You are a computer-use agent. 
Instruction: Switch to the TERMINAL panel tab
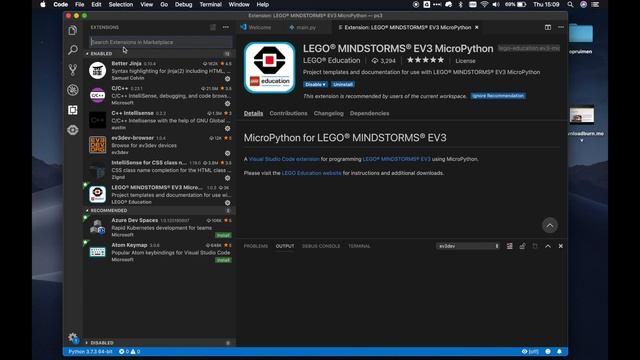pyautogui.click(x=359, y=246)
